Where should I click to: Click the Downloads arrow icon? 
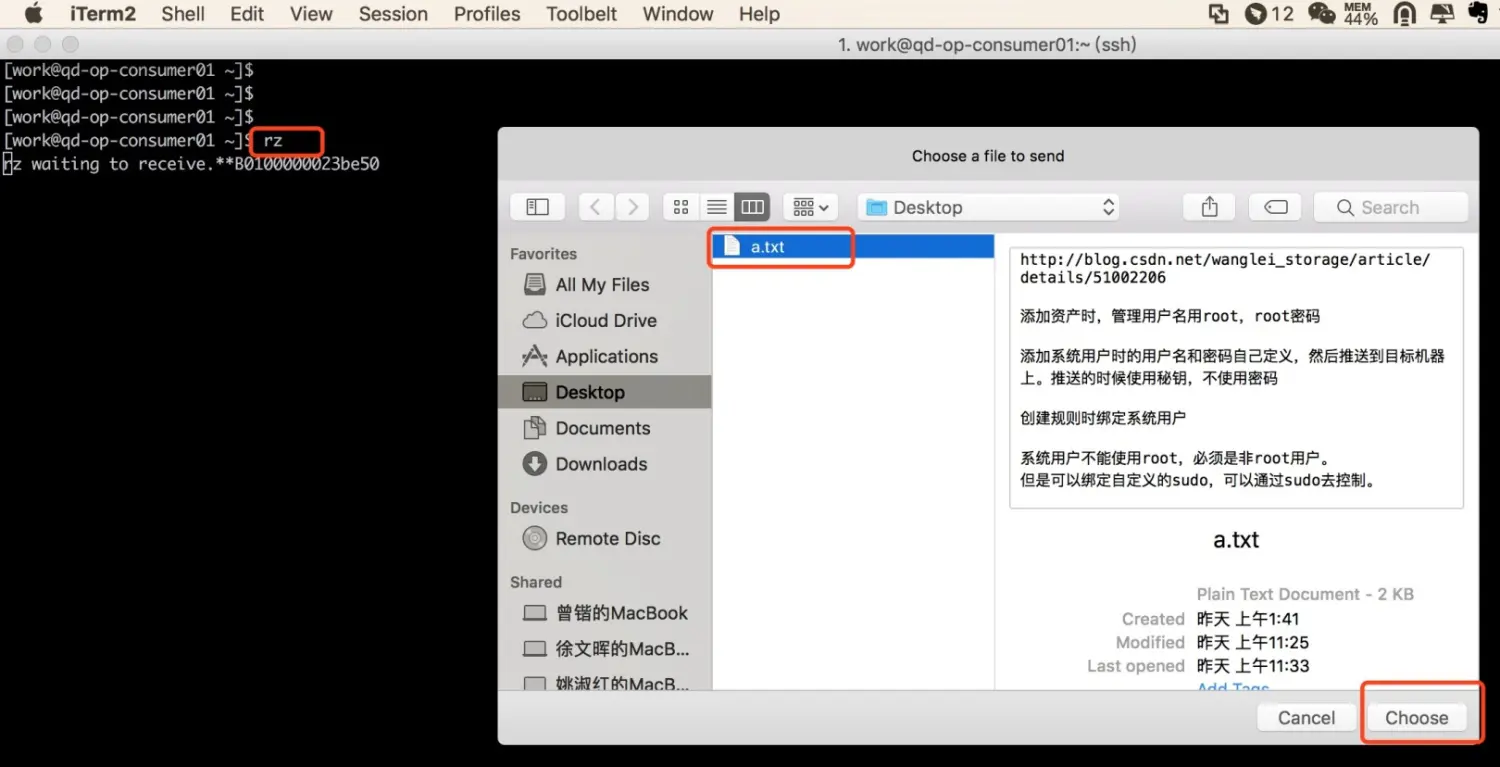[x=535, y=464]
